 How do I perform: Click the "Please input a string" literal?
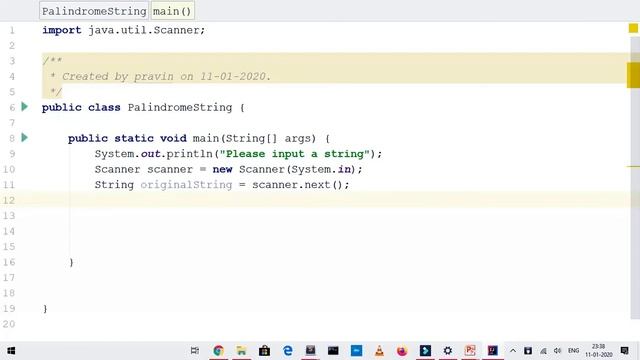tap(295, 154)
